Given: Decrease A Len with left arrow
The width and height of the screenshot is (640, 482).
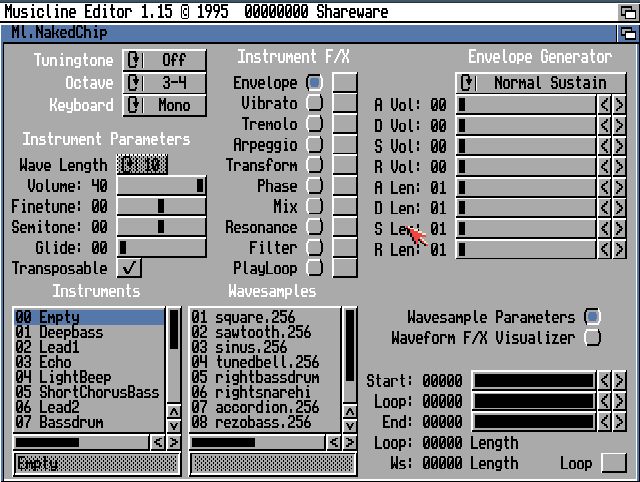Looking at the screenshot, I should pyautogui.click(x=604, y=187).
